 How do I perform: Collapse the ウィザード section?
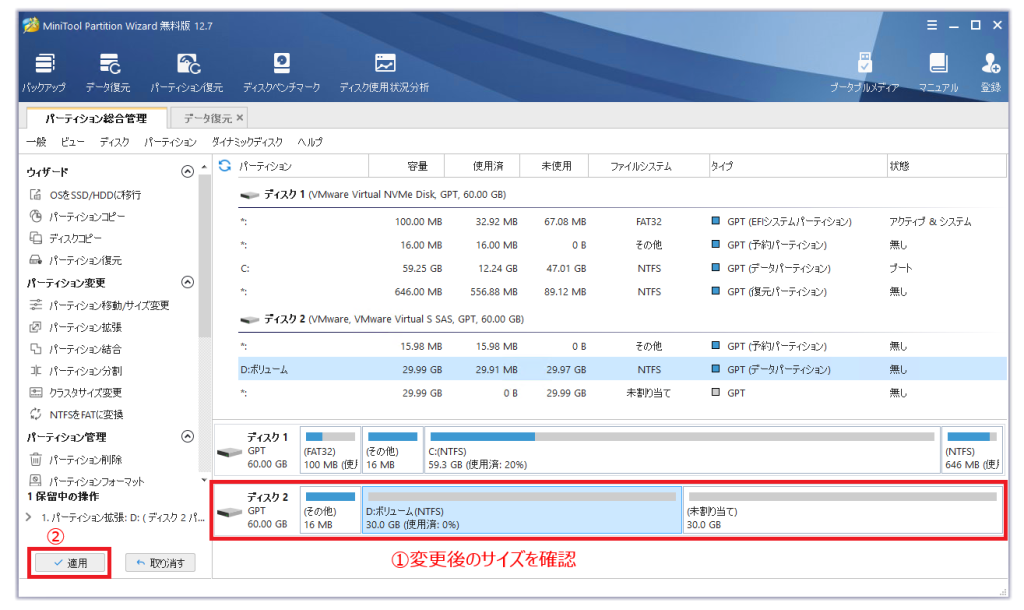click(x=187, y=172)
